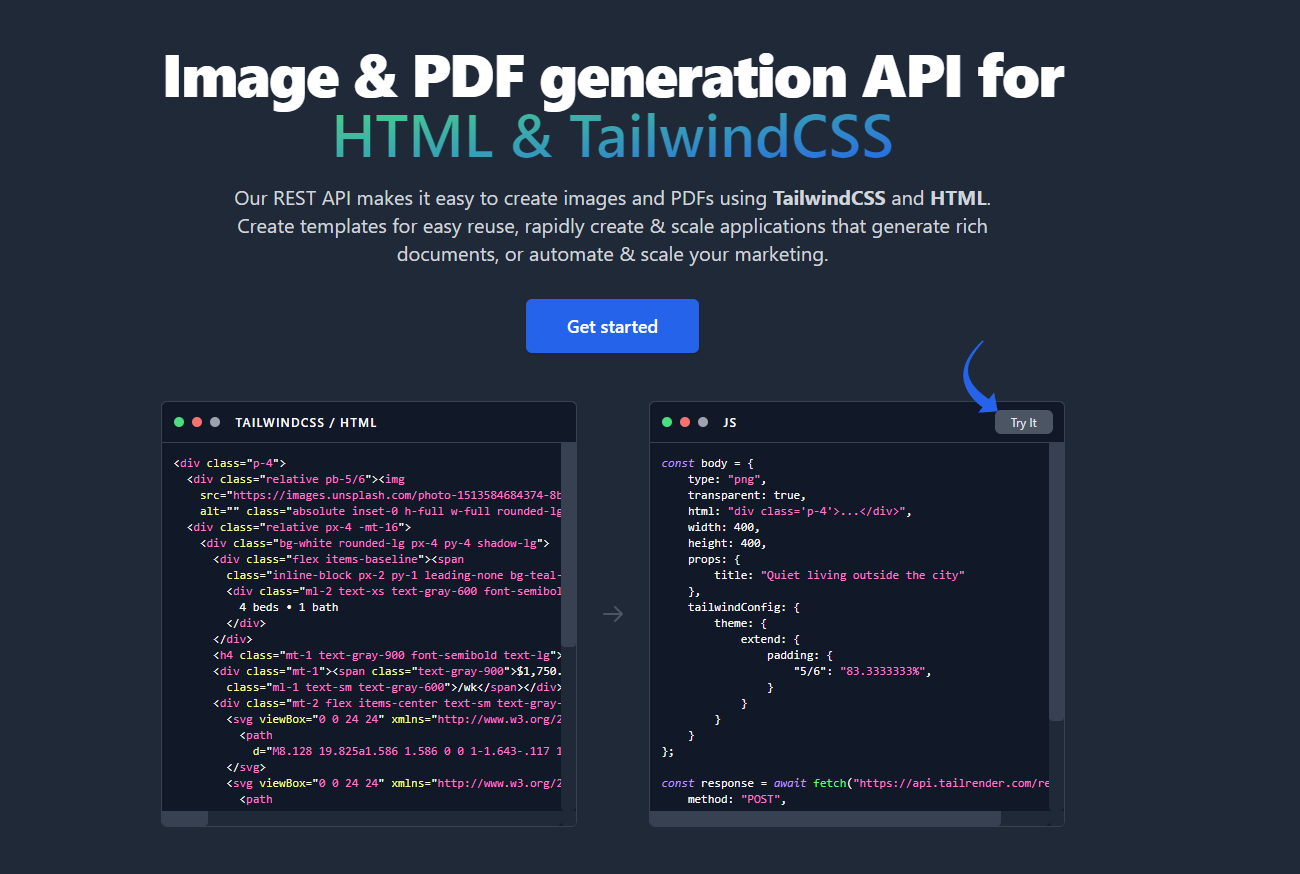Image resolution: width=1300 pixels, height=874 pixels.
Task: Click the Get started button
Action: coord(612,326)
